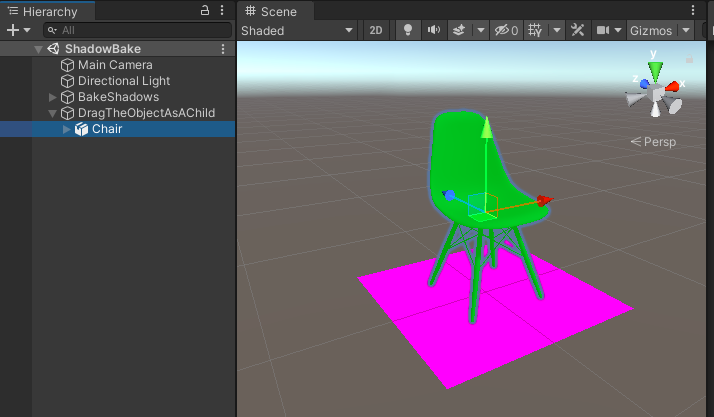Image resolution: width=714 pixels, height=417 pixels.
Task: Toggle grid visibility button
Action: tap(535, 31)
